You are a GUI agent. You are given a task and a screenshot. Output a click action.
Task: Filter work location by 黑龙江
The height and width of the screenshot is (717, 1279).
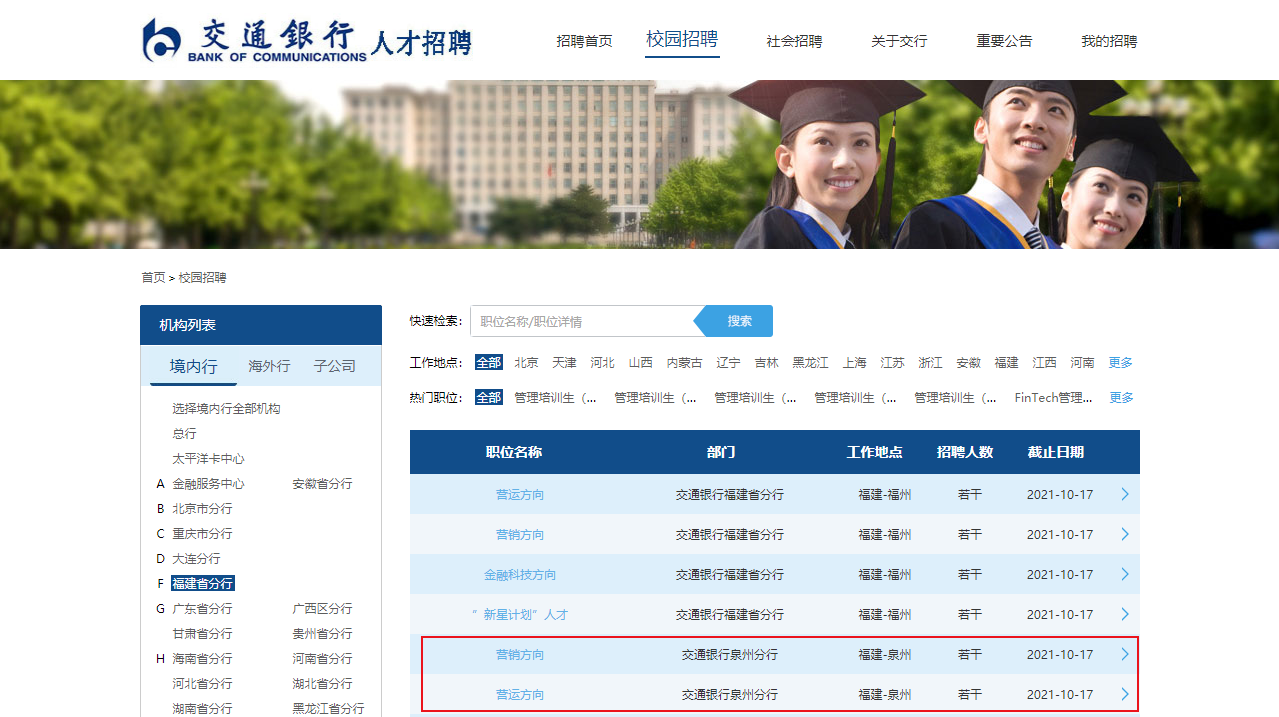coord(811,362)
